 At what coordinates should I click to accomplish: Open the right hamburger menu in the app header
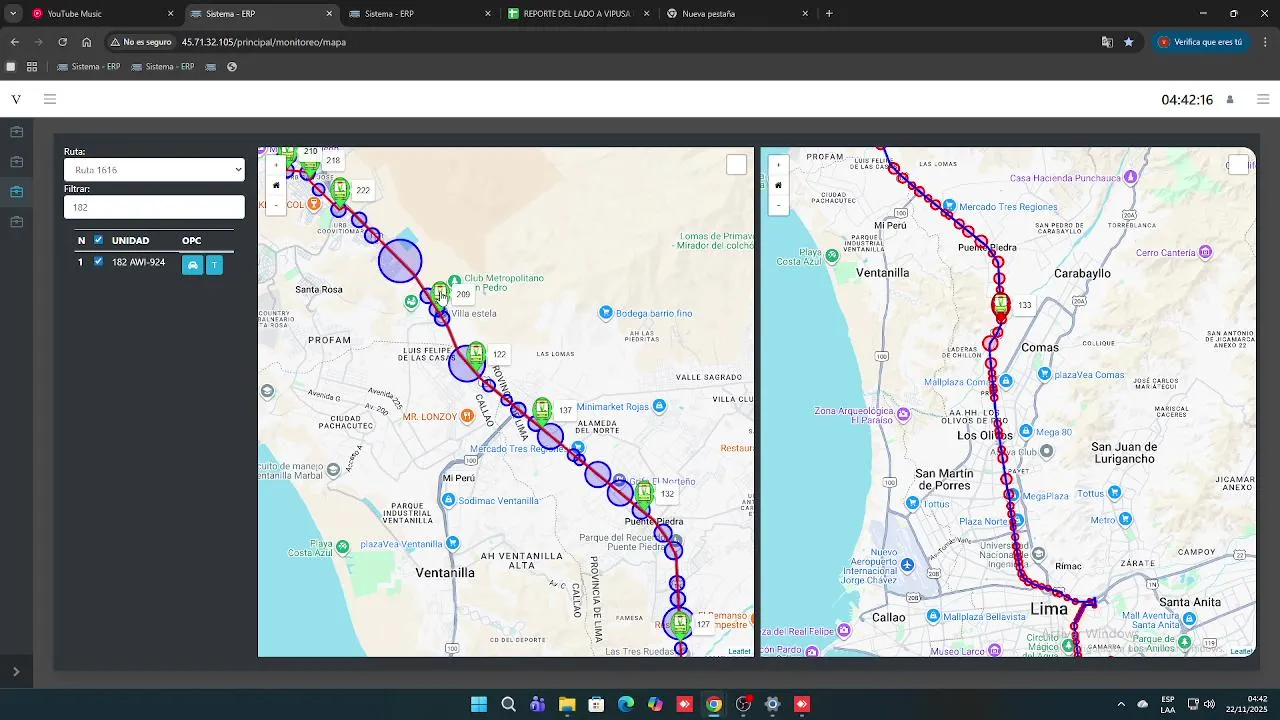click(1263, 99)
